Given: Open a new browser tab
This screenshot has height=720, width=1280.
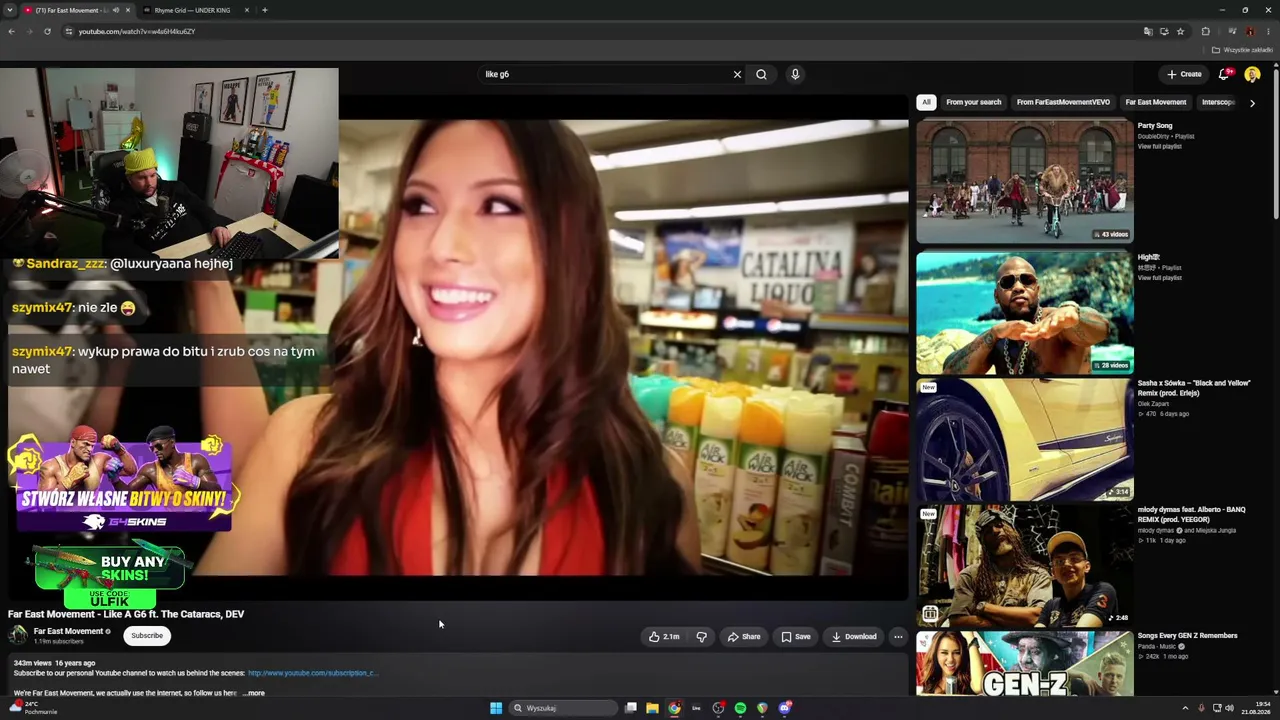Looking at the screenshot, I should (x=264, y=10).
